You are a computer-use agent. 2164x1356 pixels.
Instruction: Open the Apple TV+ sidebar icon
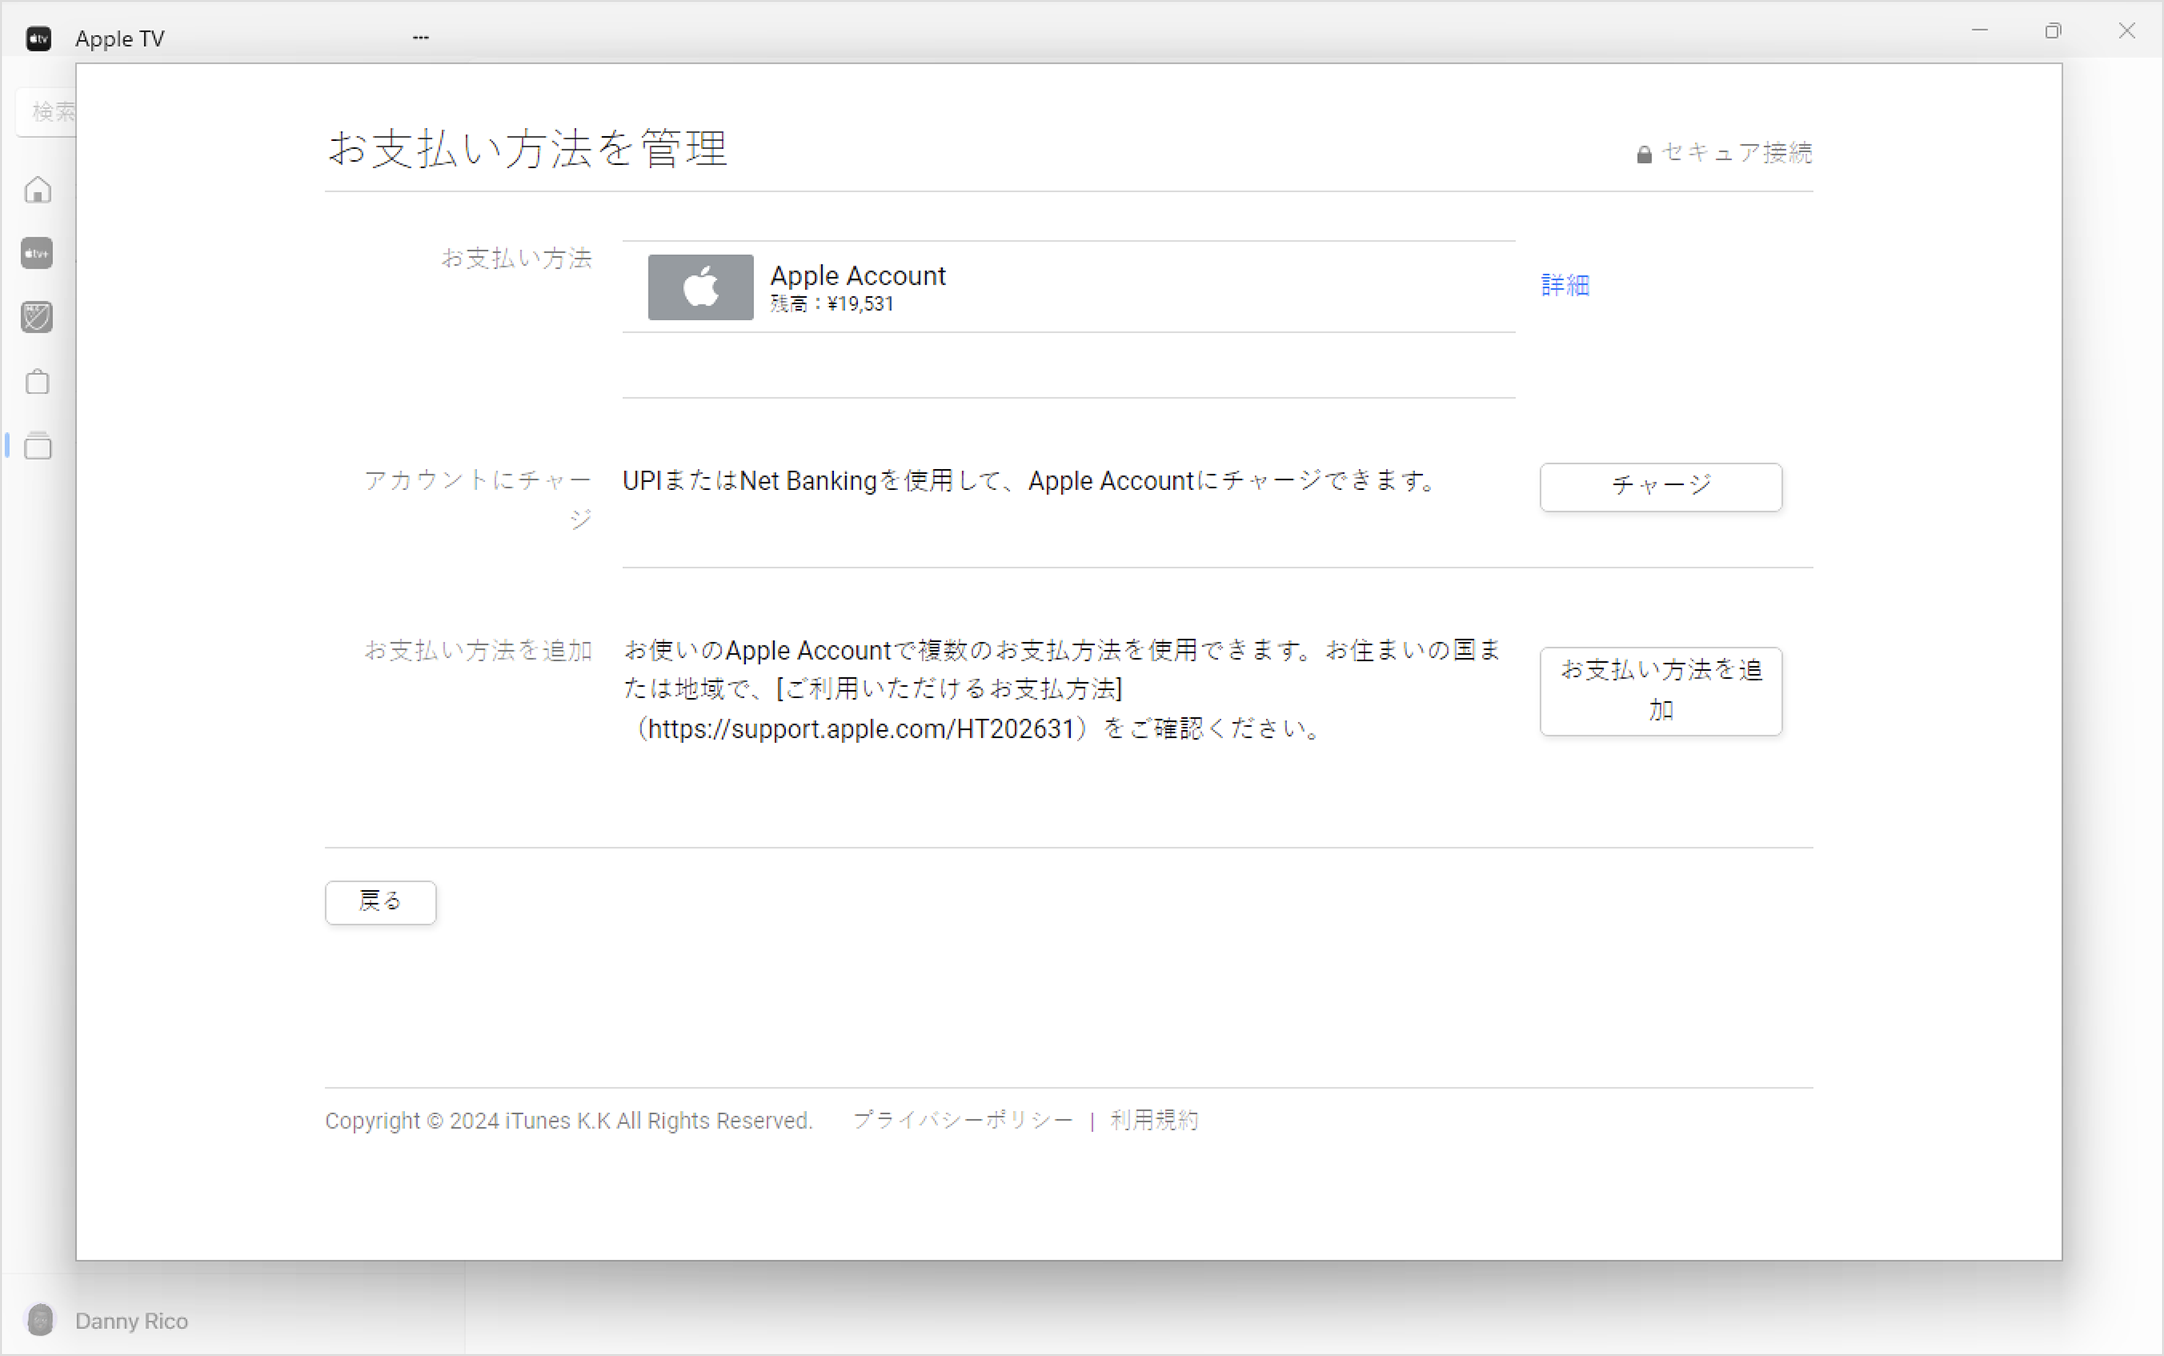click(37, 254)
